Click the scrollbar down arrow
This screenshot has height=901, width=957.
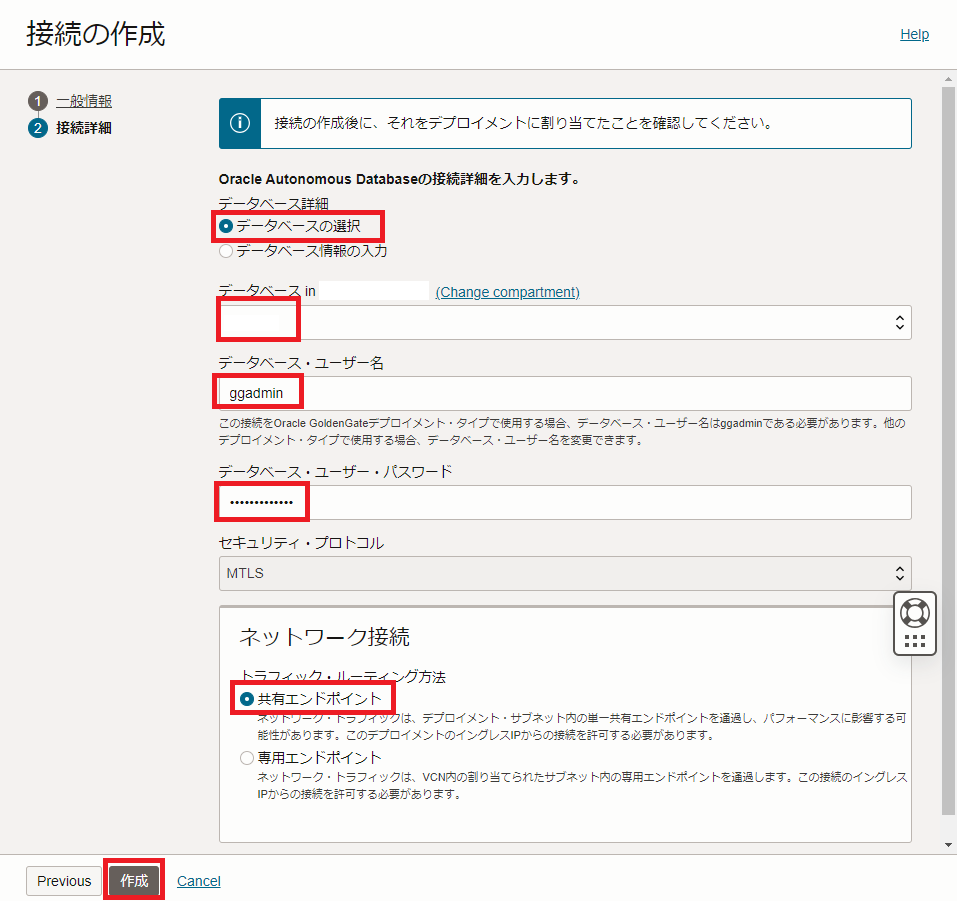click(x=948, y=845)
